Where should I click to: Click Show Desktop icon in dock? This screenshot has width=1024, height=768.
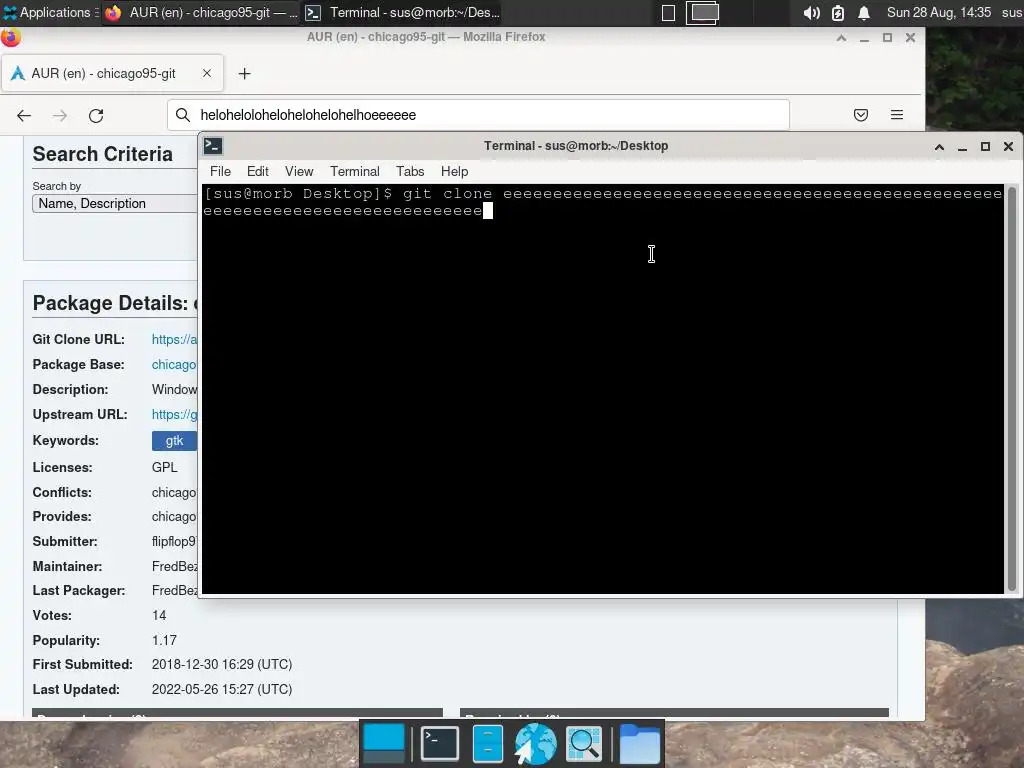[x=384, y=743]
